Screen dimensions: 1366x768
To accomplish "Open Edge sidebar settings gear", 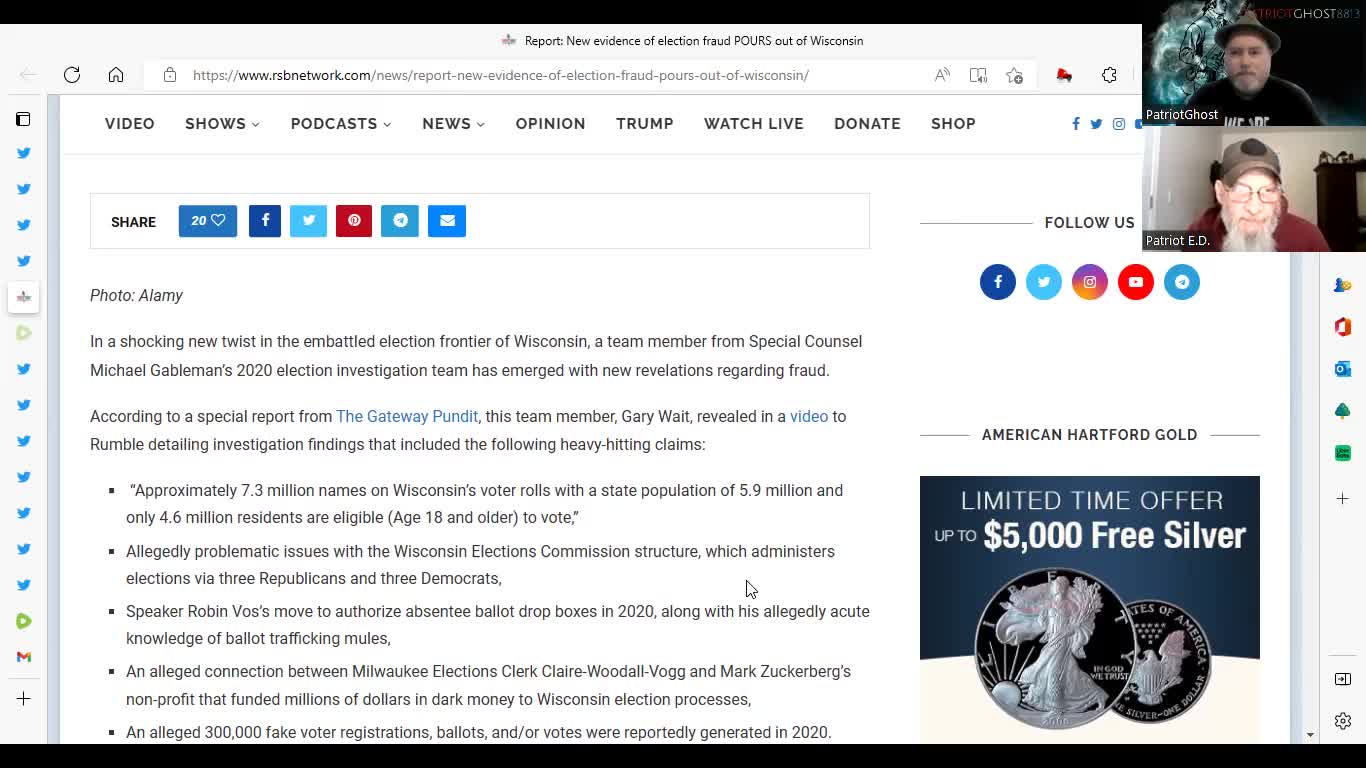I will point(1343,721).
